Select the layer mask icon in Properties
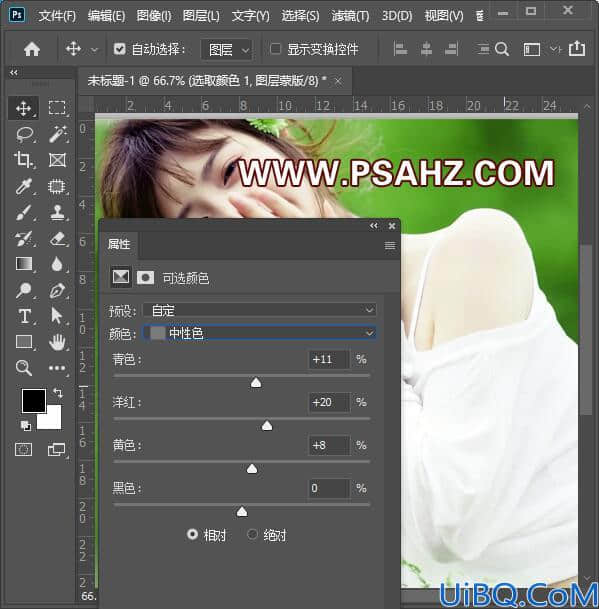 (145, 278)
